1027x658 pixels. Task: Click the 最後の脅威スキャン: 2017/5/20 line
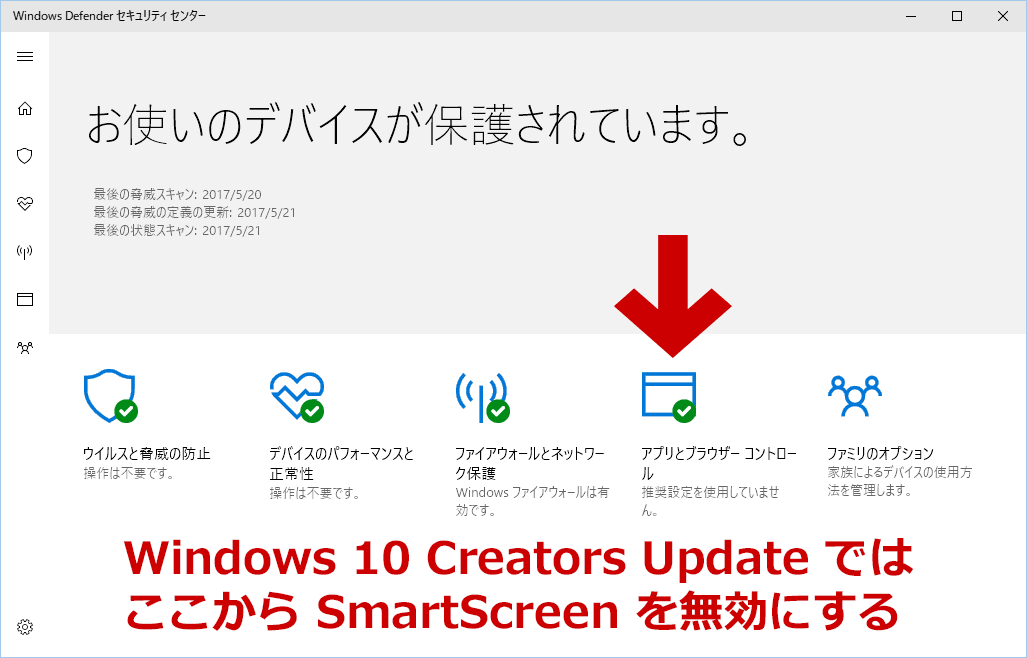click(177, 194)
